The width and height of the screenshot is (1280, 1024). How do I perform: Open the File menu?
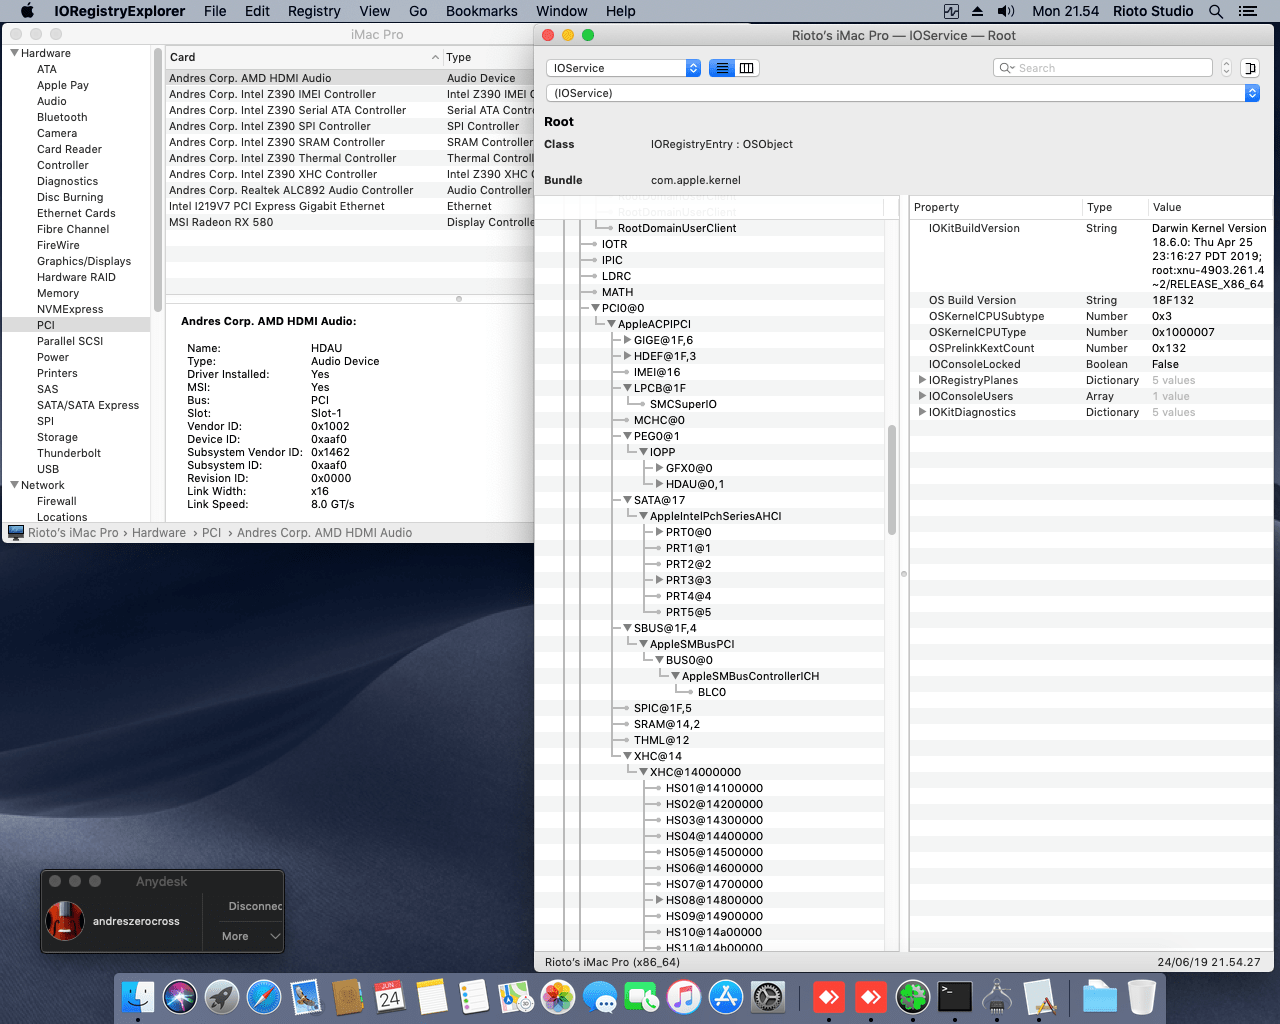[215, 11]
